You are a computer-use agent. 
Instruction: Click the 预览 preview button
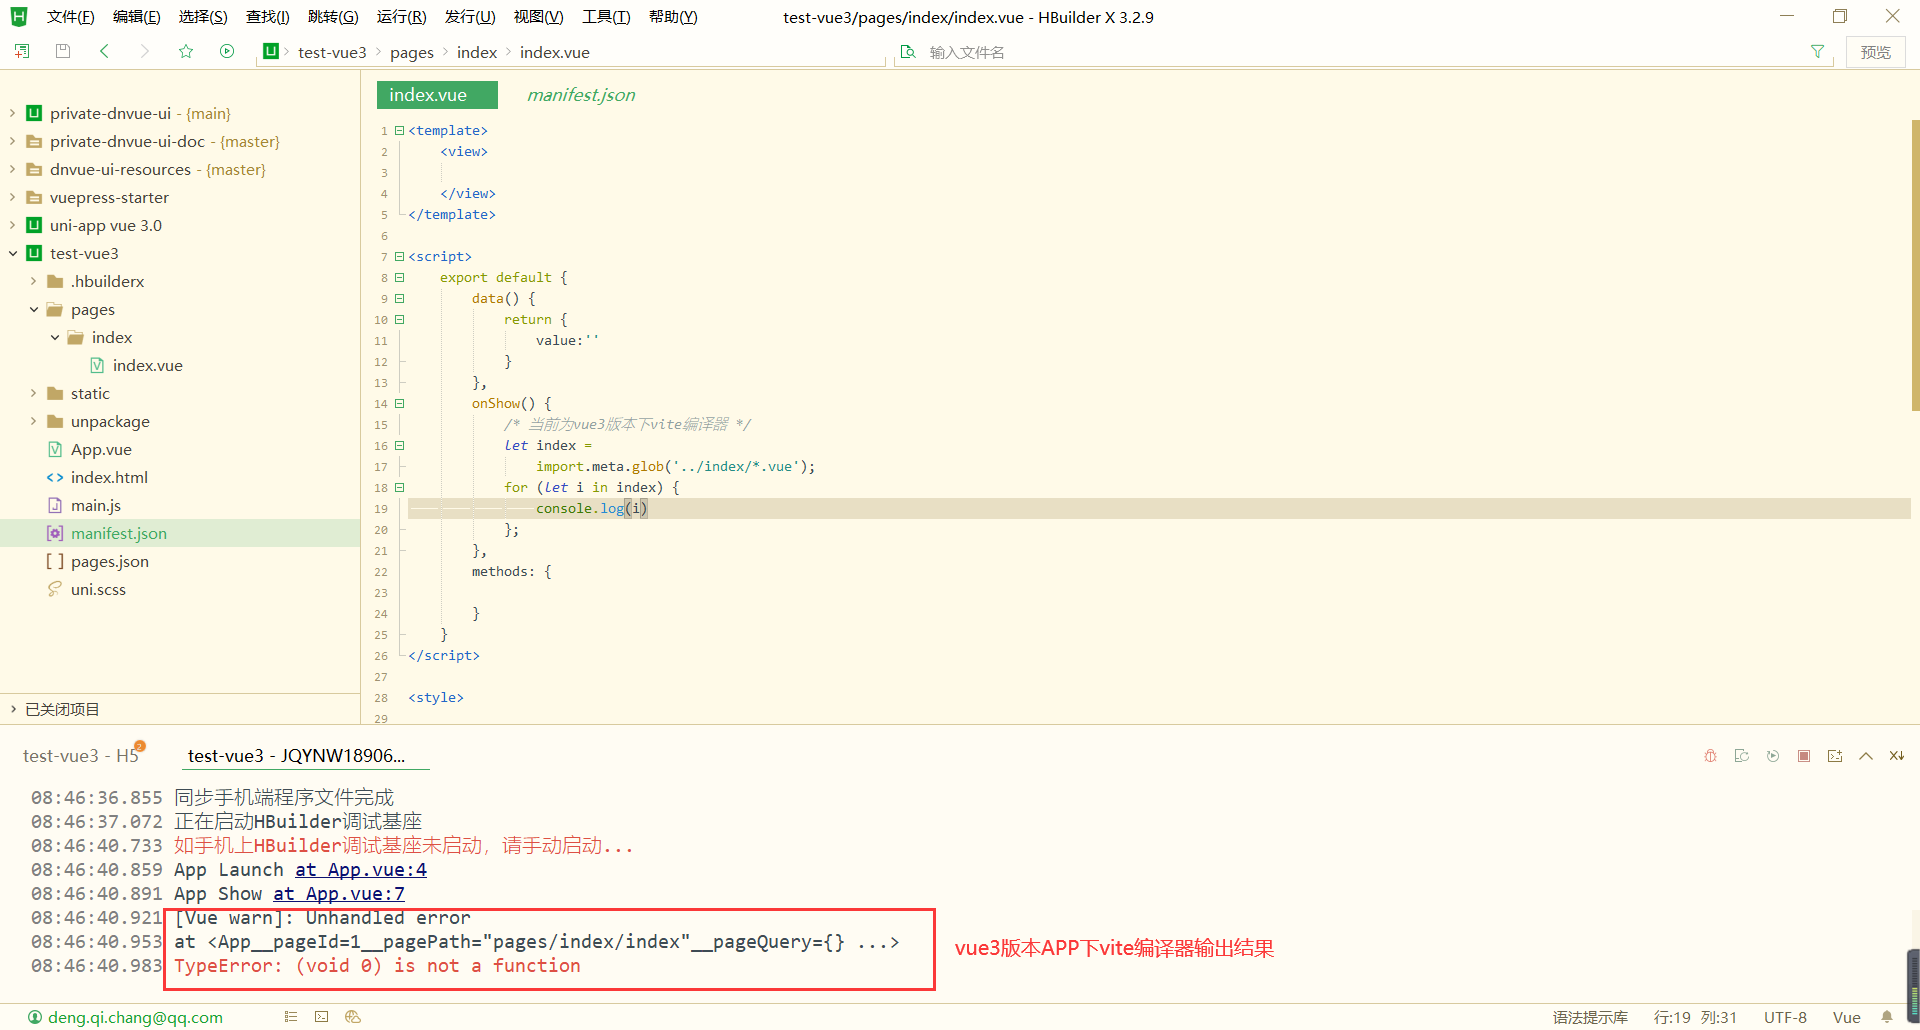pyautogui.click(x=1875, y=52)
